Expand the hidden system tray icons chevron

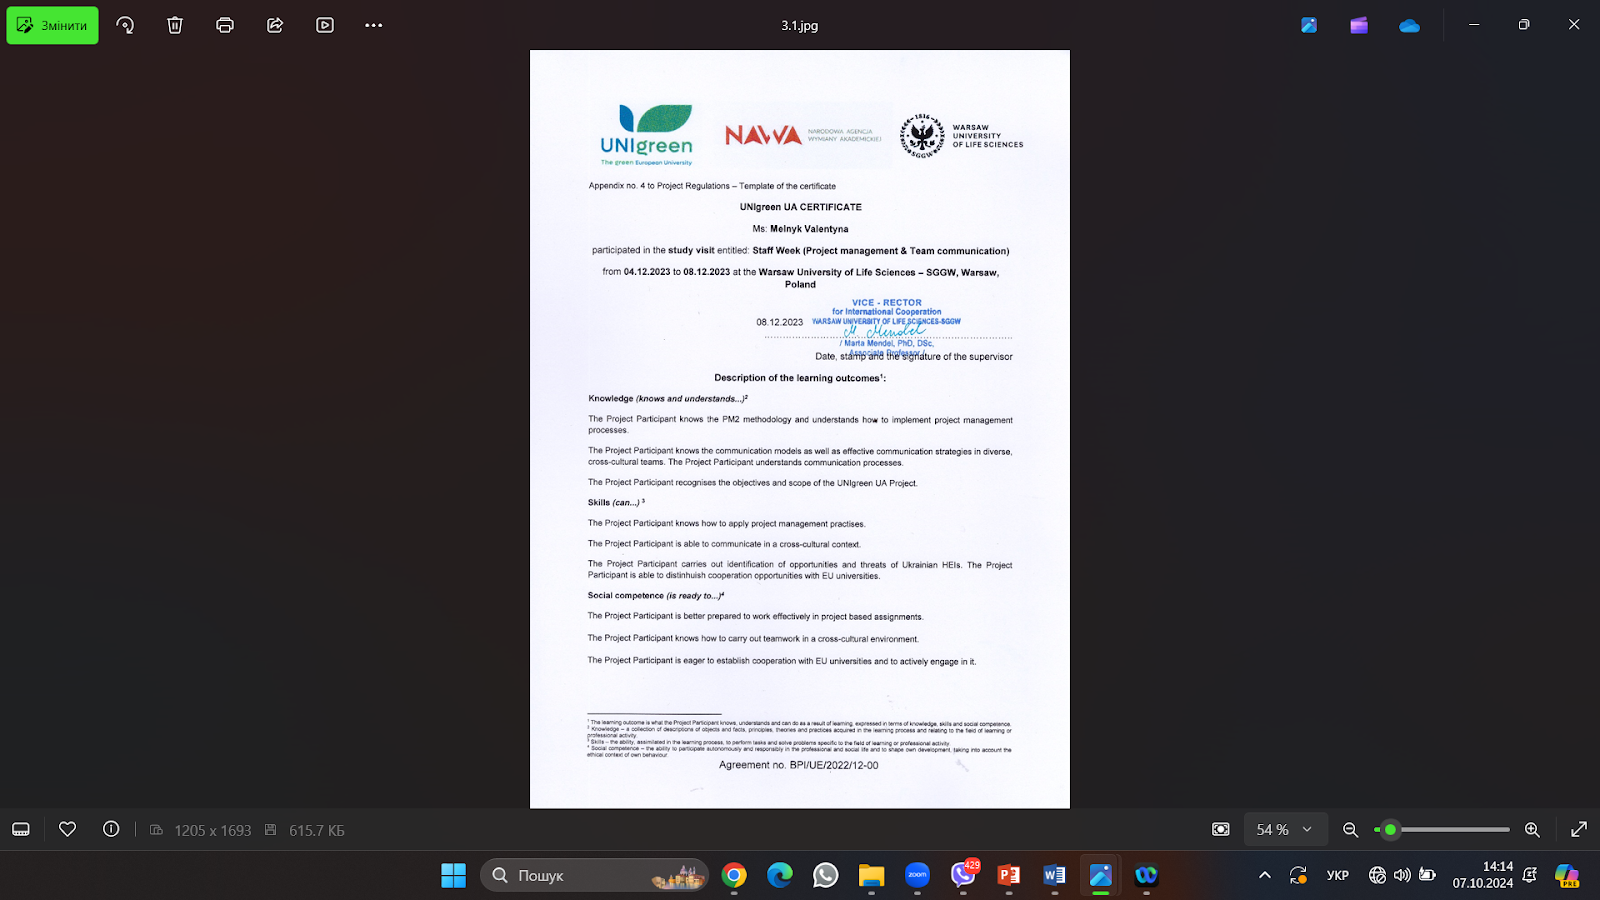tap(1265, 875)
